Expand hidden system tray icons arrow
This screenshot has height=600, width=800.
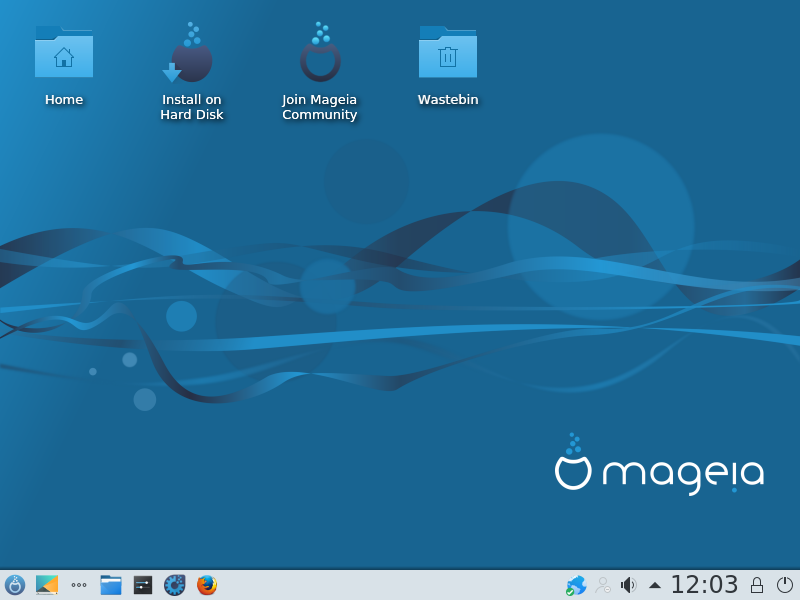655,585
